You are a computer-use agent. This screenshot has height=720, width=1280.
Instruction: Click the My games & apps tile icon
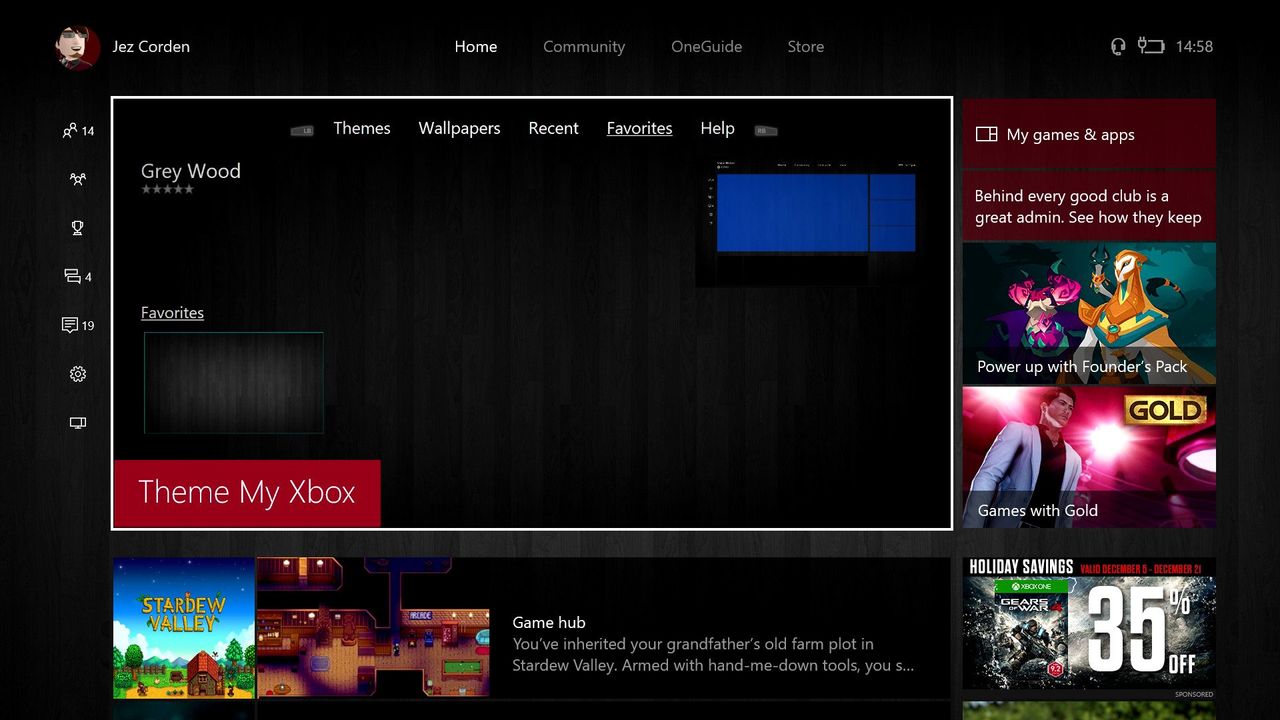click(986, 134)
